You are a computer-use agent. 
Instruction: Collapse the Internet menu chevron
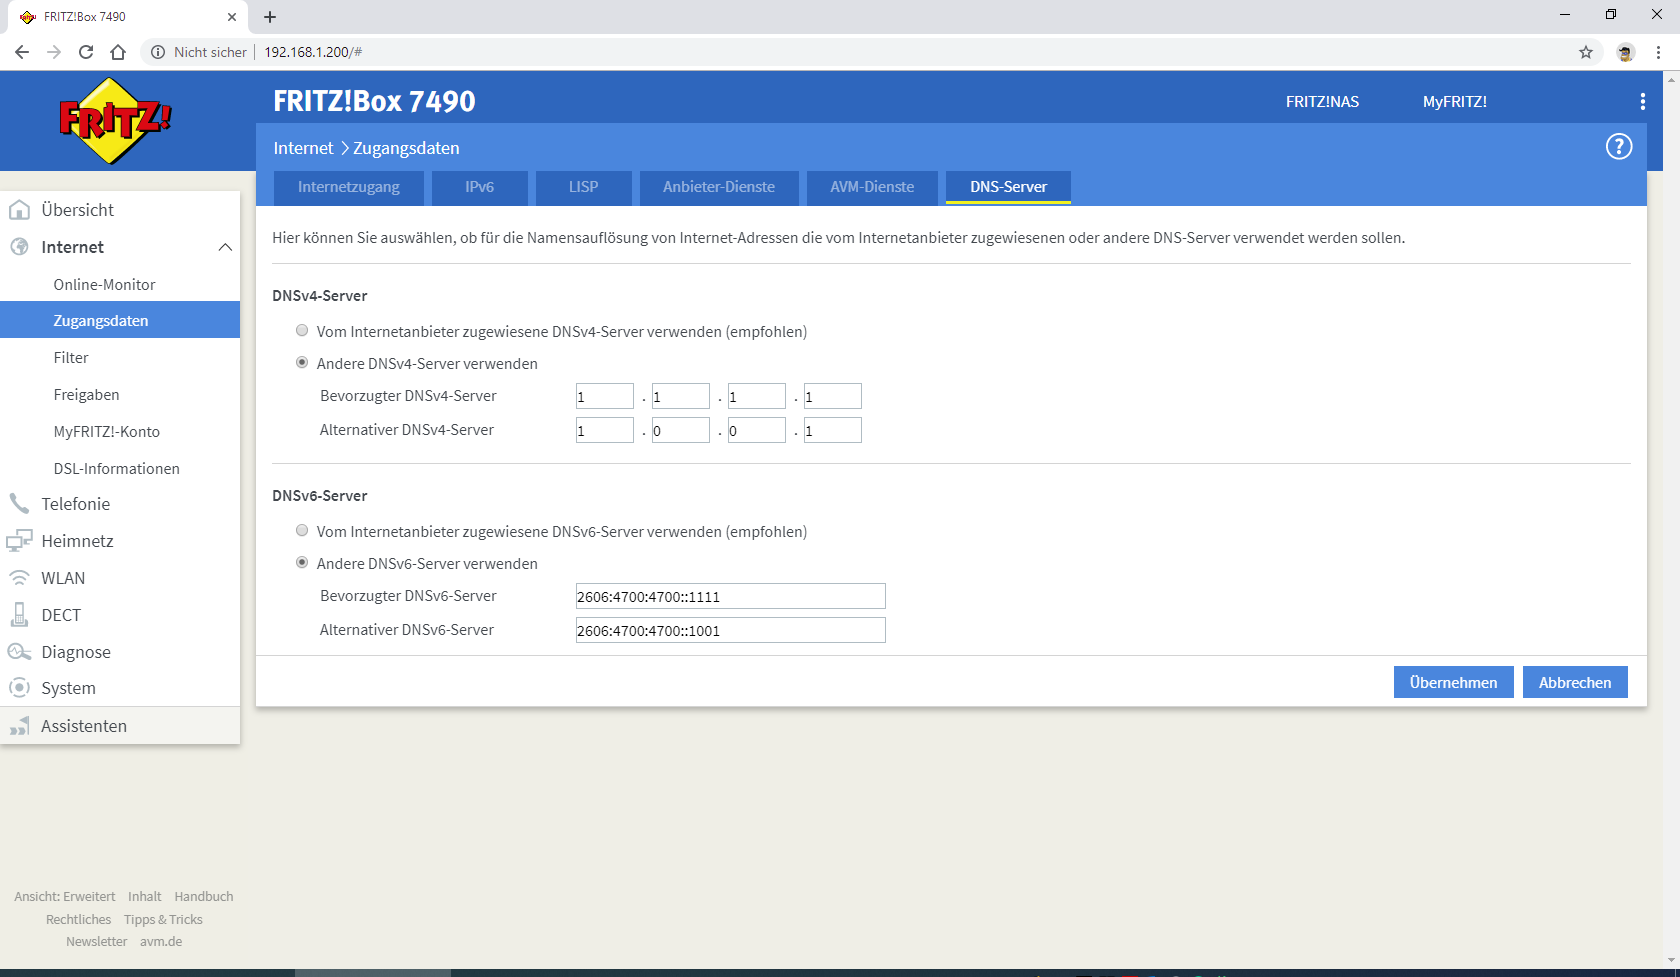(225, 247)
